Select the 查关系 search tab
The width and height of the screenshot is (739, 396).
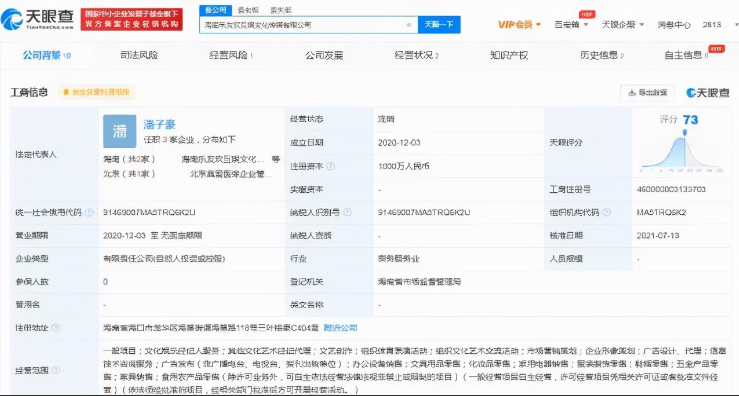tap(280, 10)
